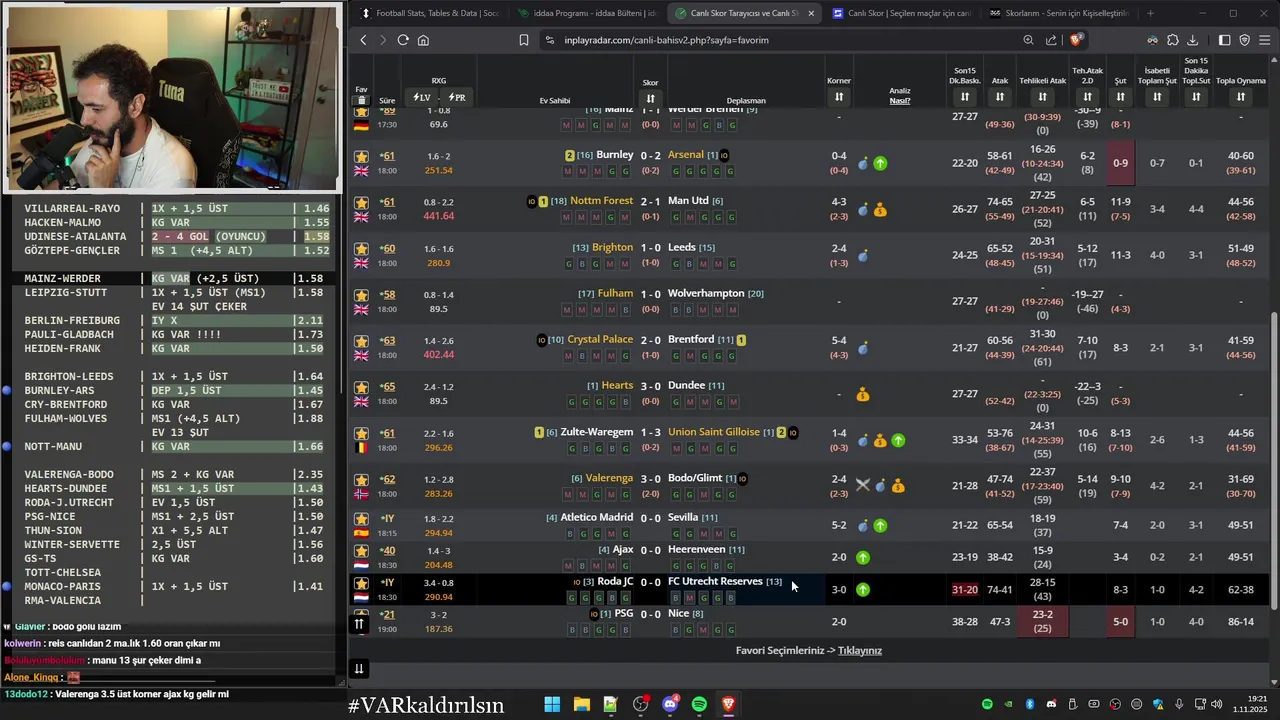Screen dimensions: 1280x720
Task: Open the Nasıl? analysis help link
Action: [900, 101]
